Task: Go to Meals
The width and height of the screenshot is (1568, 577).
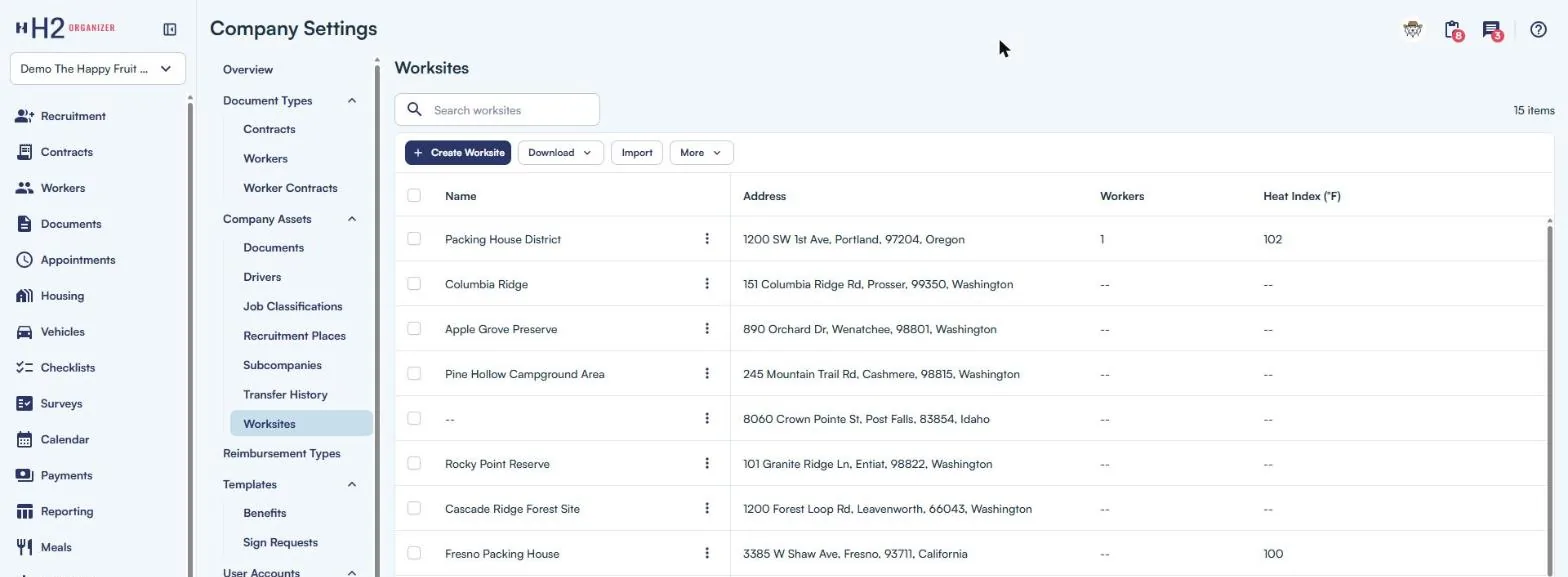Action: (x=55, y=548)
